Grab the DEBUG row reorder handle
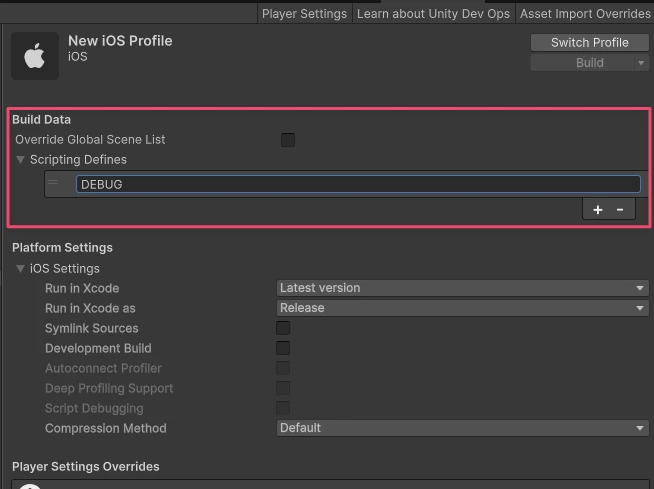 (x=53, y=182)
